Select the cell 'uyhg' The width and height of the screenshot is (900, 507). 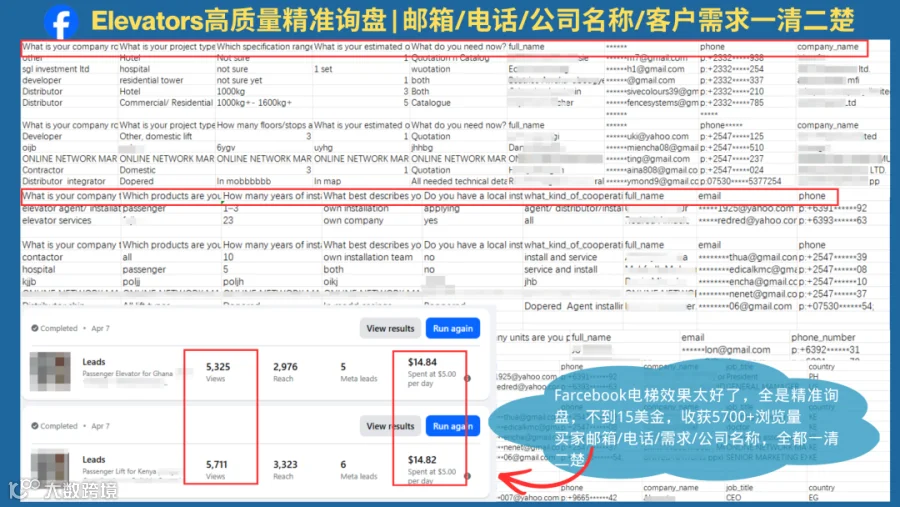pyautogui.click(x=324, y=148)
